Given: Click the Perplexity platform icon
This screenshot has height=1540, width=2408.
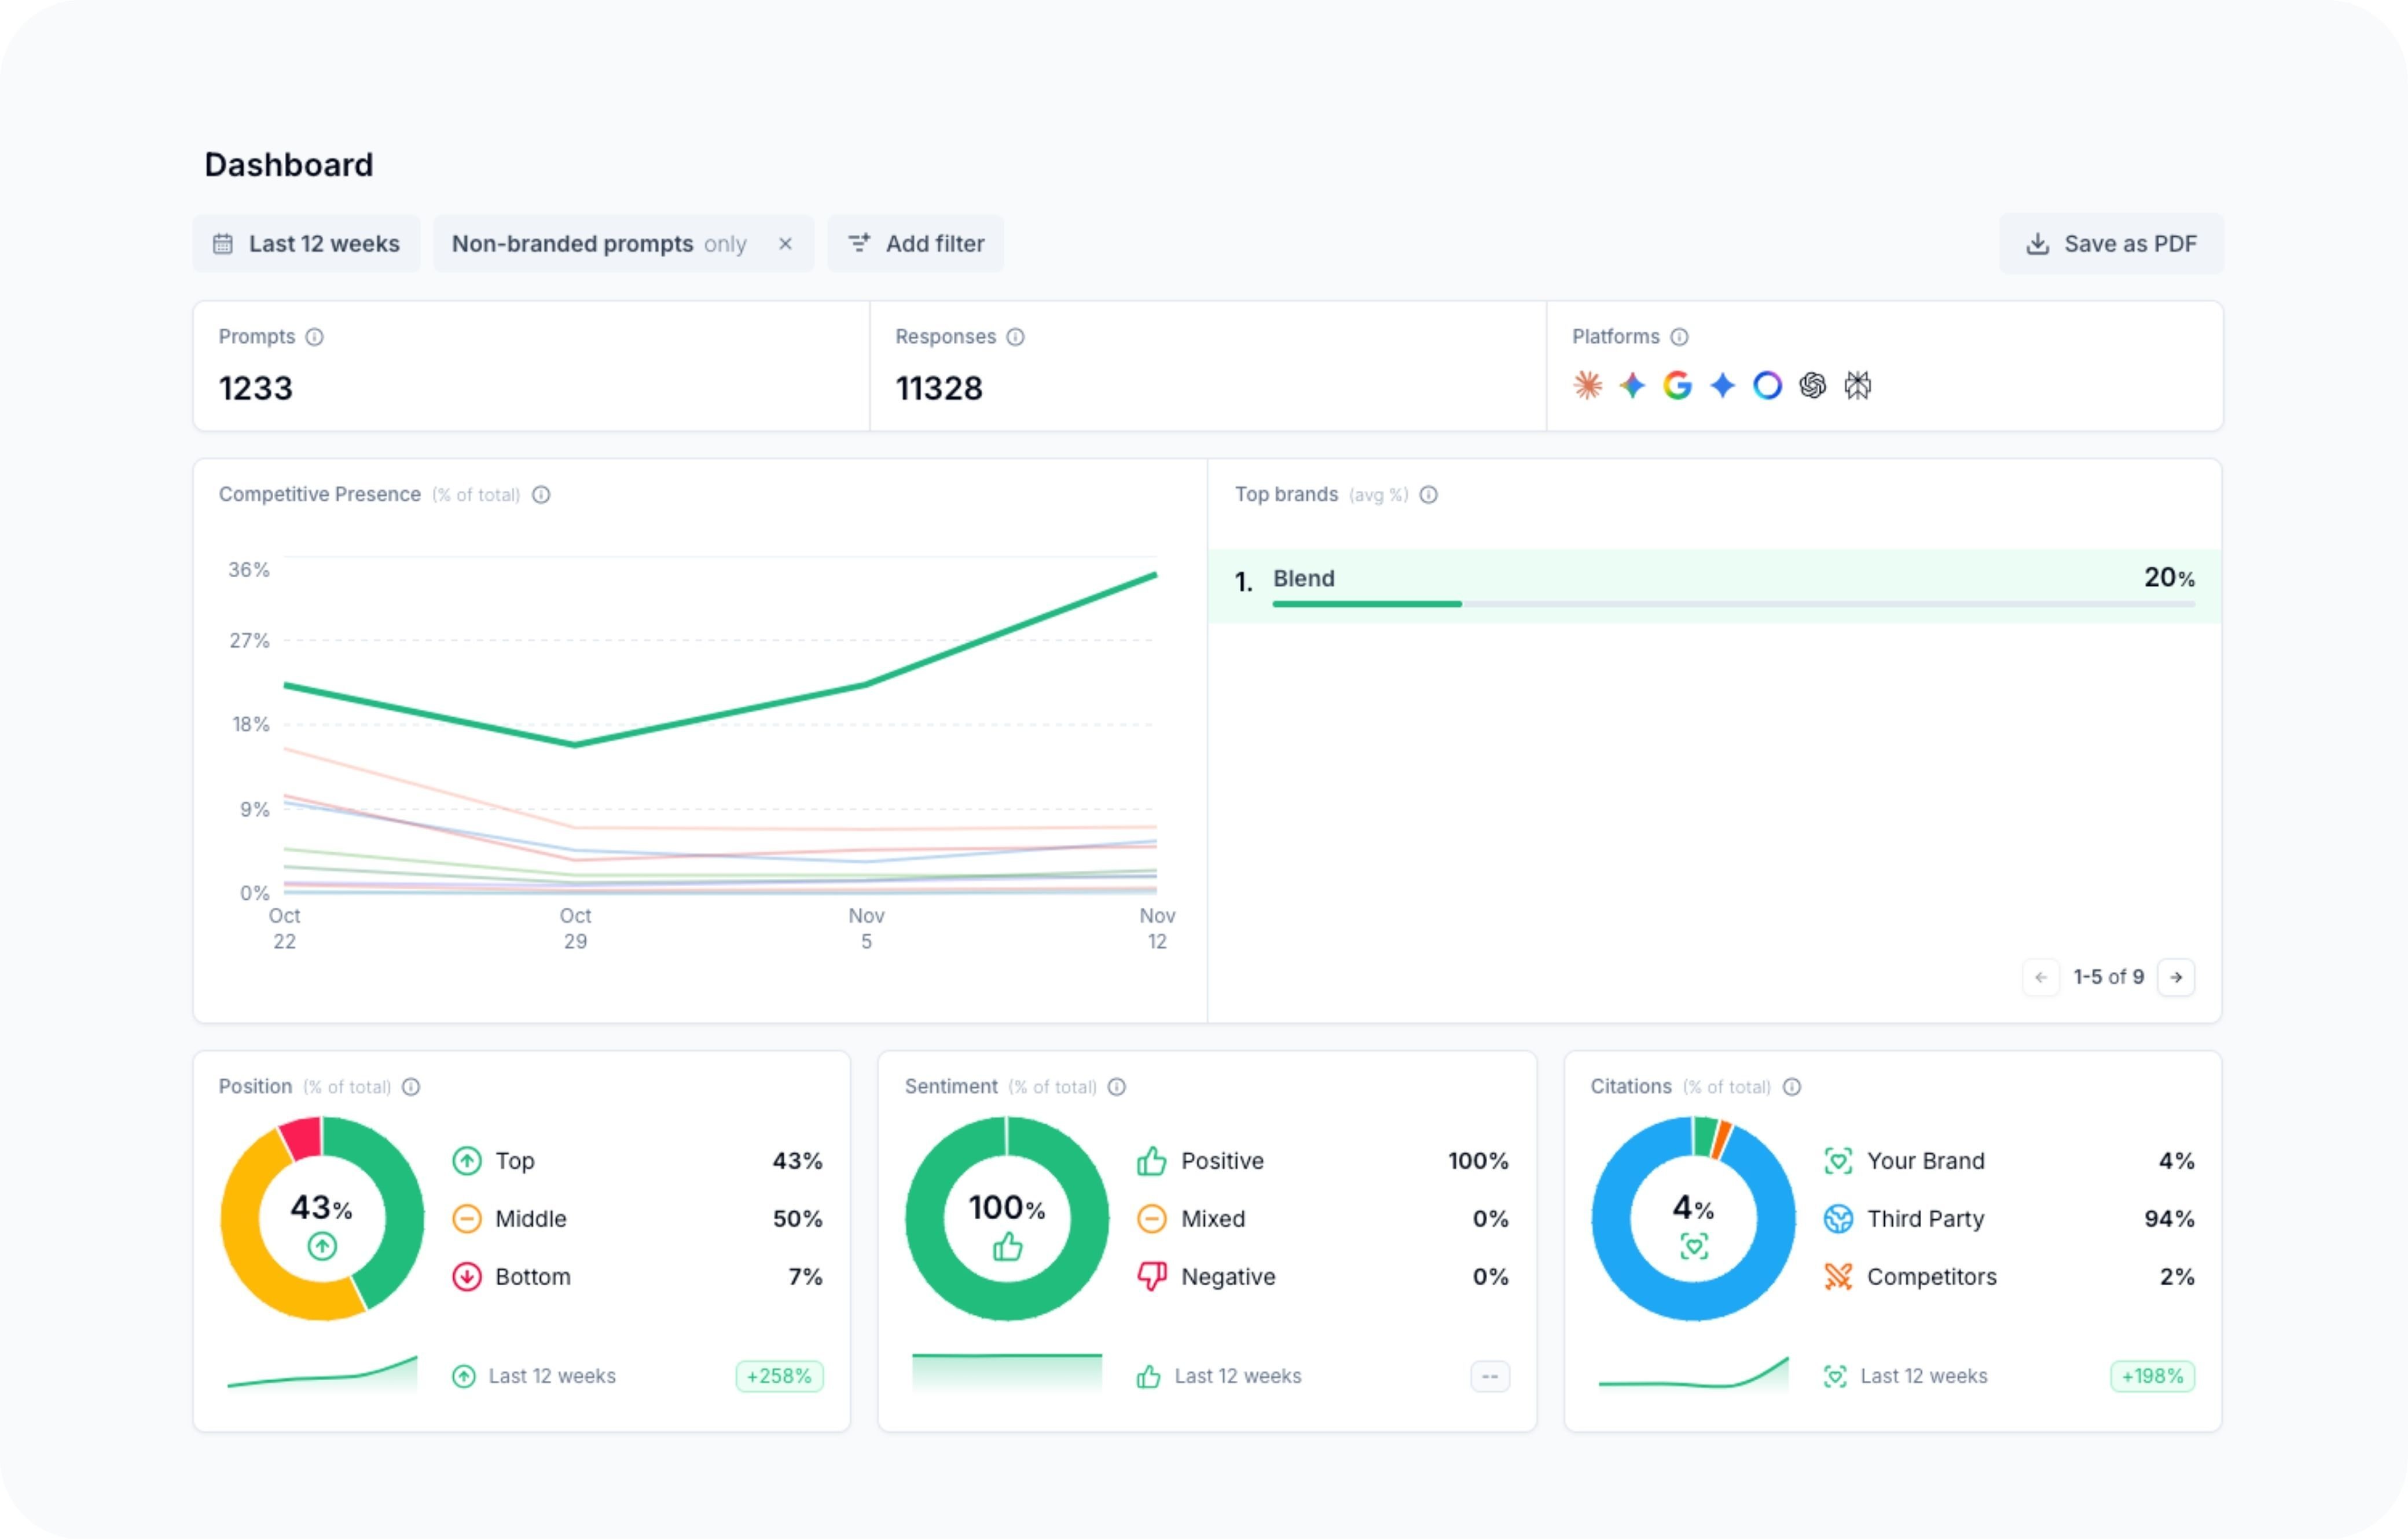Looking at the screenshot, I should coord(1857,385).
